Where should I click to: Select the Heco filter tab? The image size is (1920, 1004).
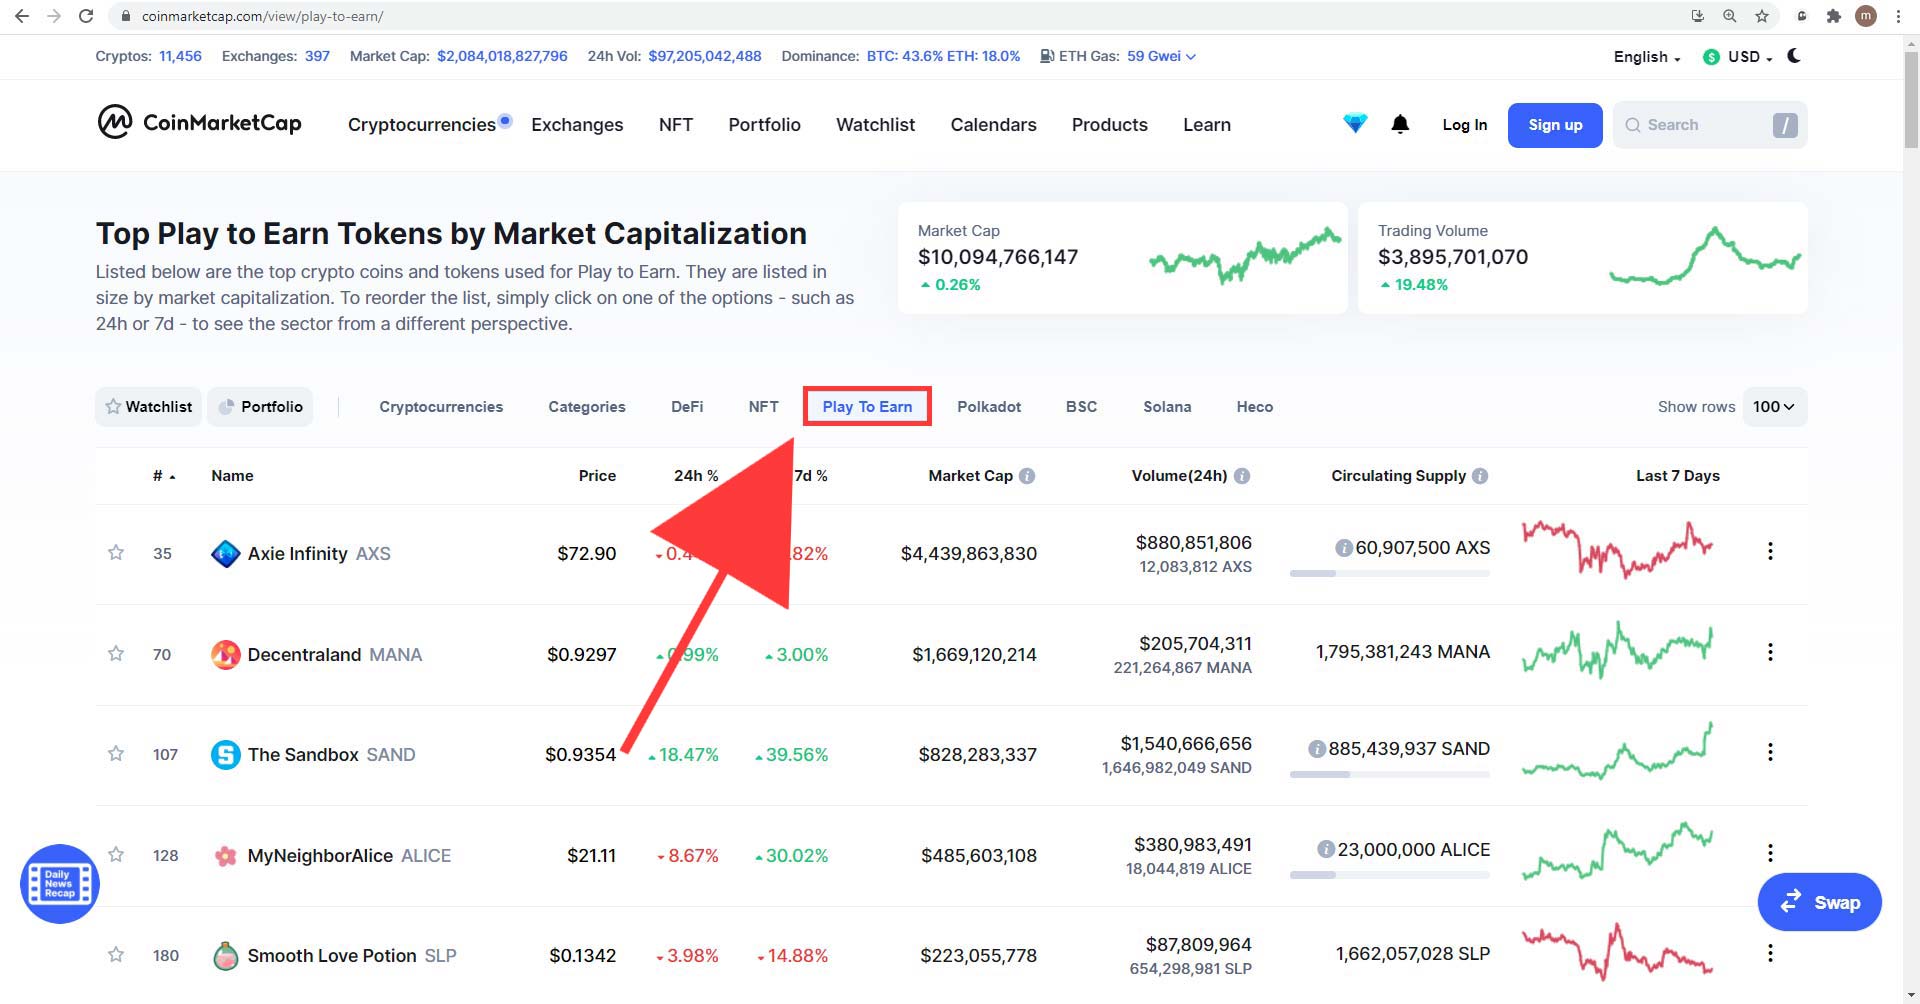click(x=1254, y=407)
